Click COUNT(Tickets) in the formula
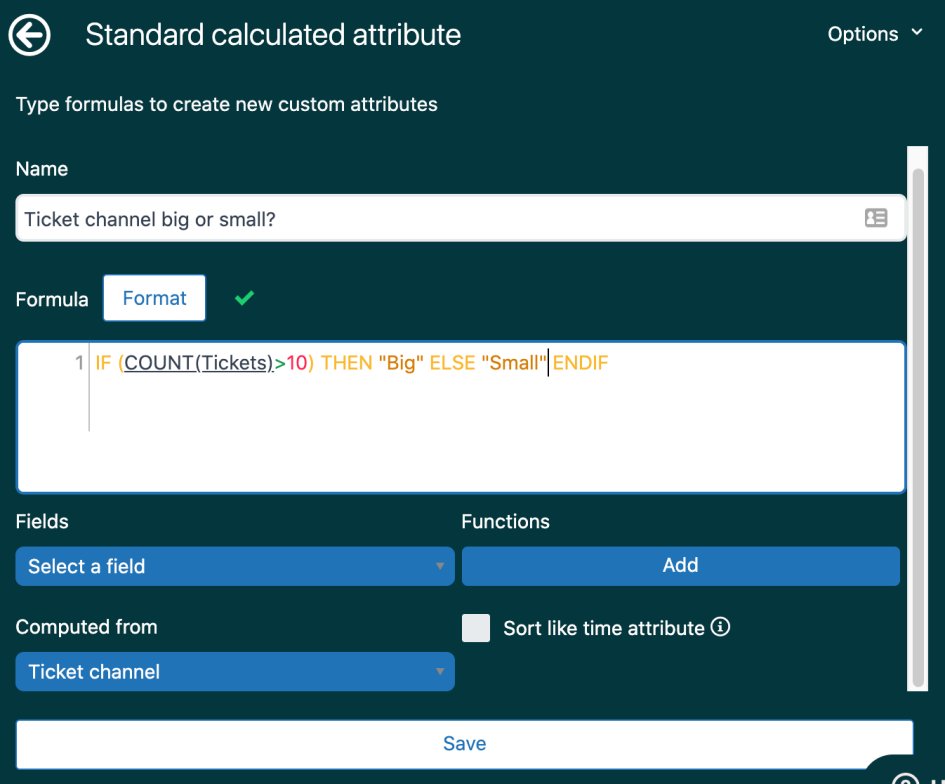Screen dimensions: 945x784 pyautogui.click(x=199, y=363)
